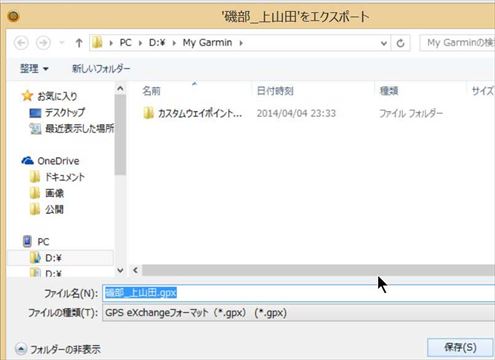This screenshot has width=495, height=360.
Task: Select My Garmin in the address breadcrumb
Action: tap(207, 43)
